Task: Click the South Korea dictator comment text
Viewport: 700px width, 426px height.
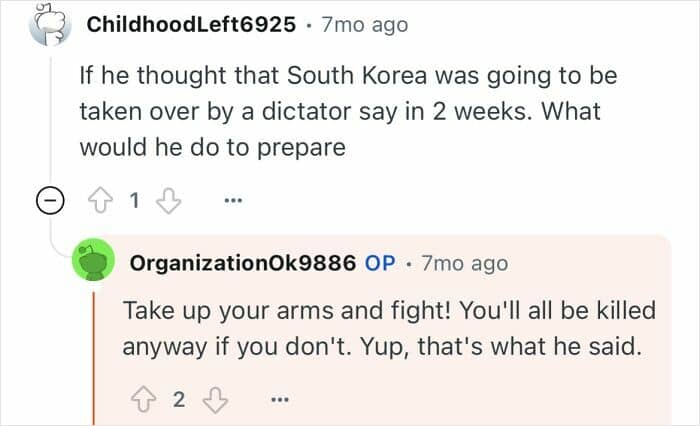Action: pyautogui.click(x=348, y=111)
